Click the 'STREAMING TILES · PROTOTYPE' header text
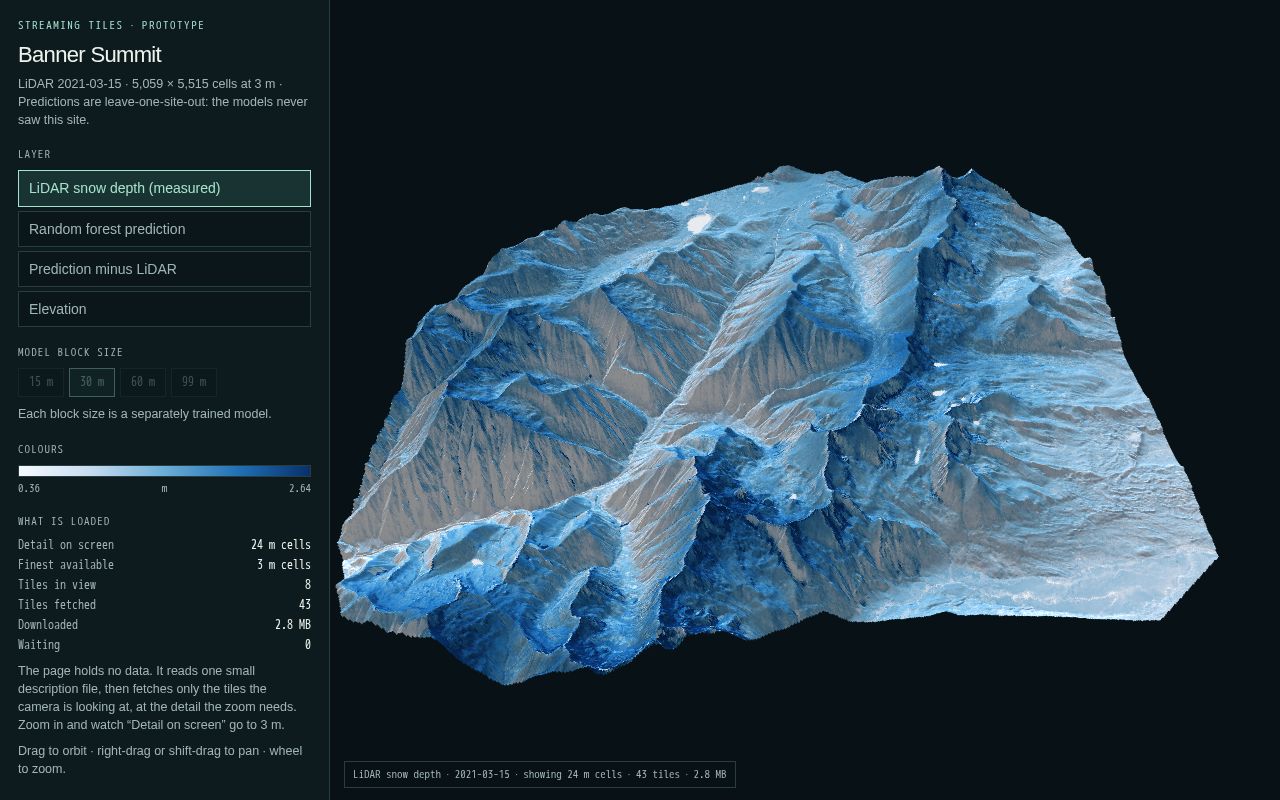This screenshot has height=800, width=1280. (x=111, y=25)
